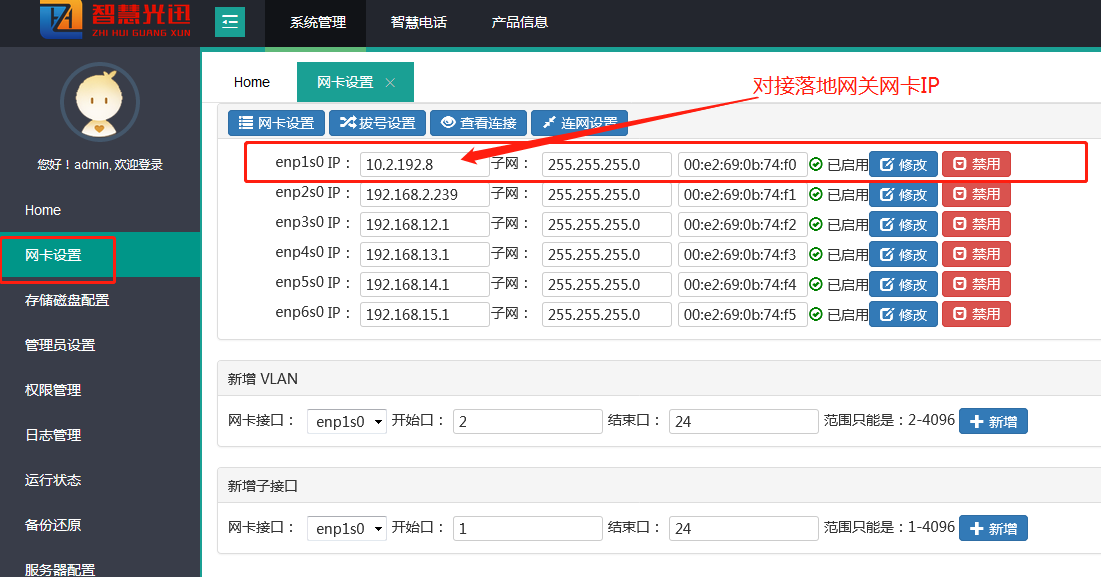This screenshot has width=1101, height=577.
Task: Click 查看连接 eye icon button
Action: coord(478,123)
